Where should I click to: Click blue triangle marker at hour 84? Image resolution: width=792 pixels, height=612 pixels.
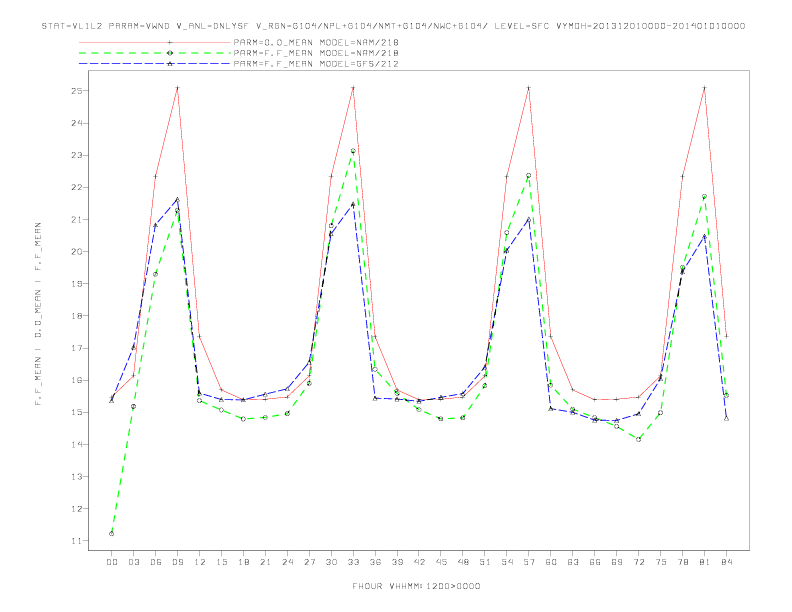tap(726, 418)
